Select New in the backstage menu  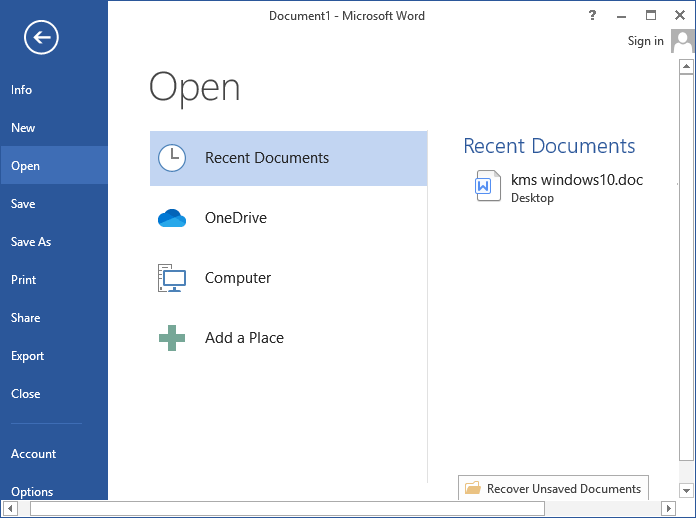coord(23,128)
